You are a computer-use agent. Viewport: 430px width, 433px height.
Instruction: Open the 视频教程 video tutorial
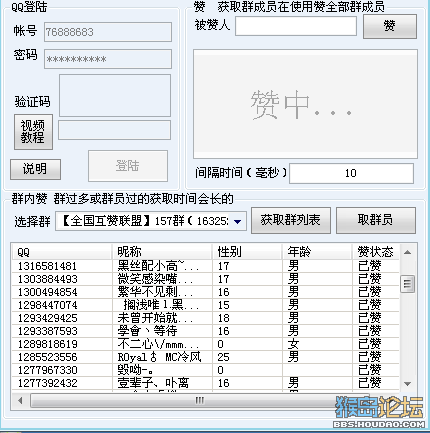click(33, 132)
